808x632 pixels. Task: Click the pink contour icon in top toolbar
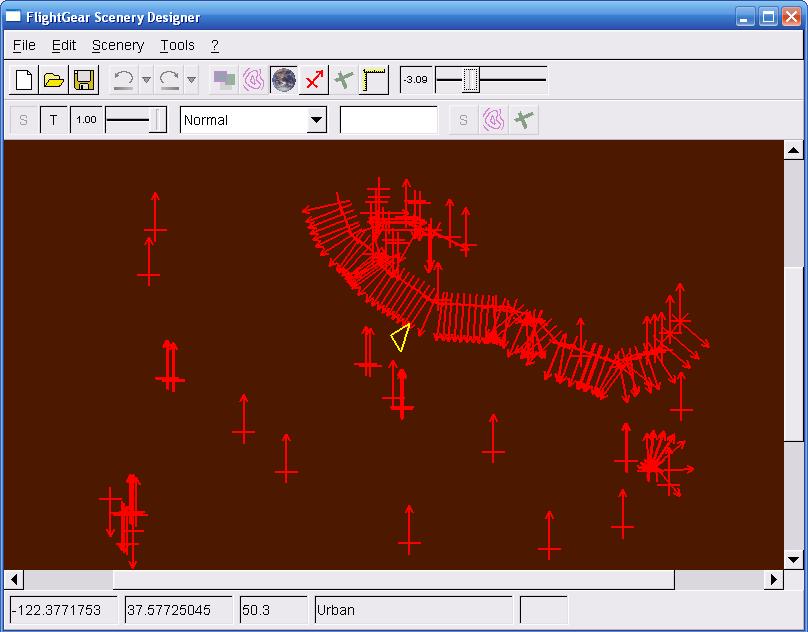pos(254,80)
